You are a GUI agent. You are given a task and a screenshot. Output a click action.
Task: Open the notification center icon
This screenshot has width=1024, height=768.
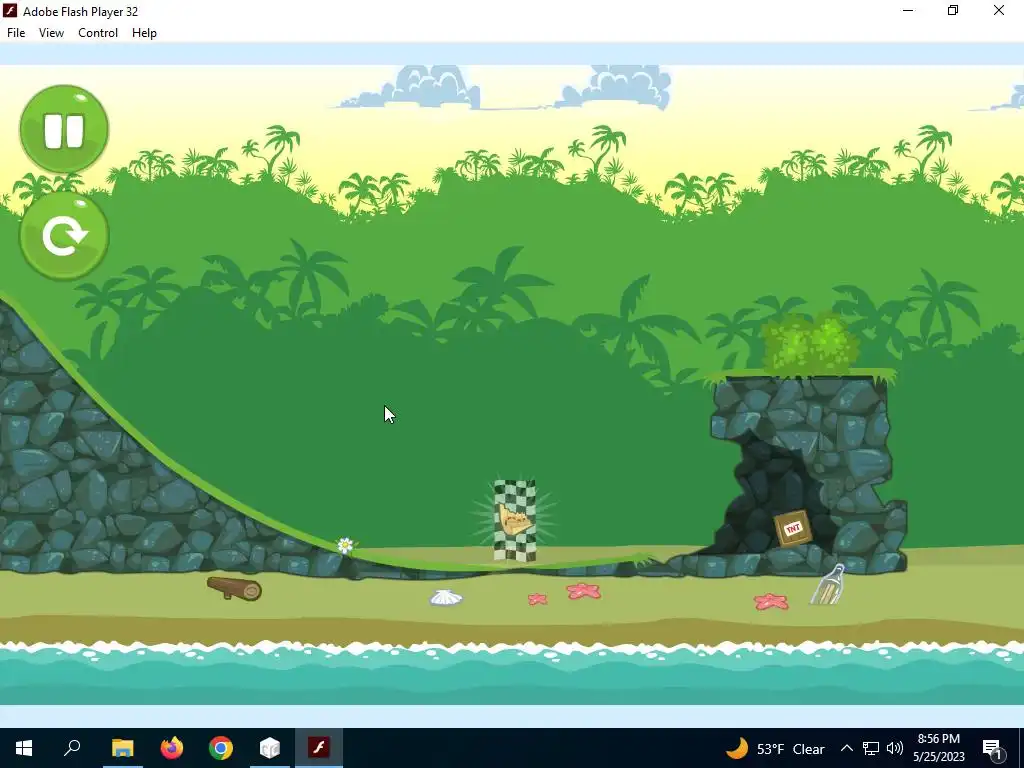tap(993, 748)
